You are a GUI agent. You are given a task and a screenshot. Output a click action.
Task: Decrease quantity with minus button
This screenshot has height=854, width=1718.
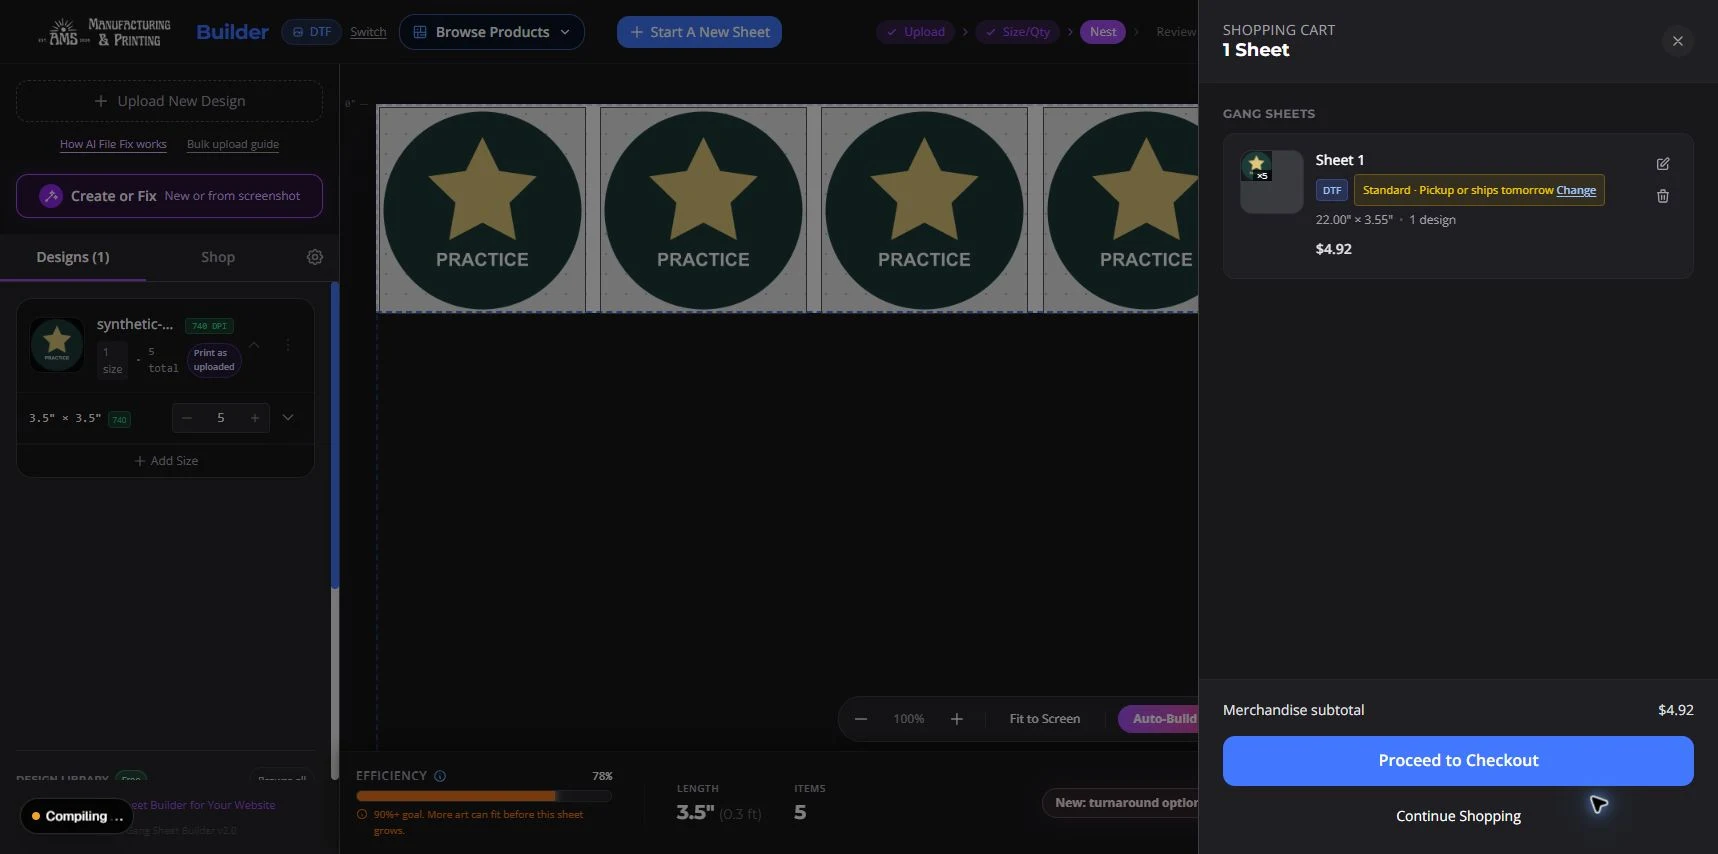point(187,418)
